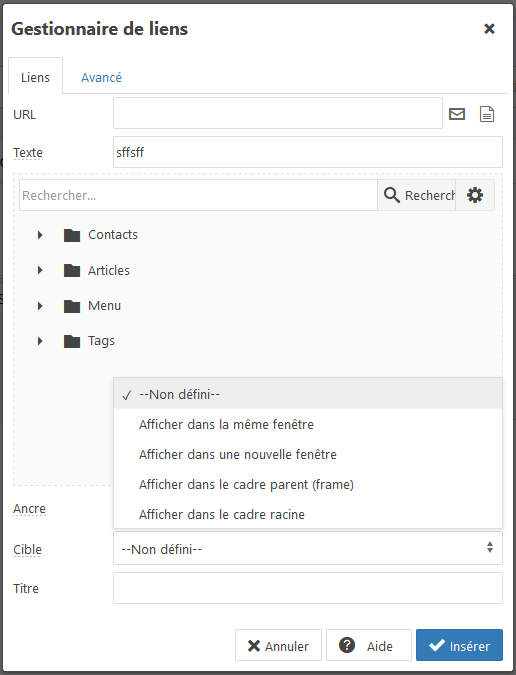Open the Cible dropdown select
This screenshot has width=516, height=675.
[308, 548]
